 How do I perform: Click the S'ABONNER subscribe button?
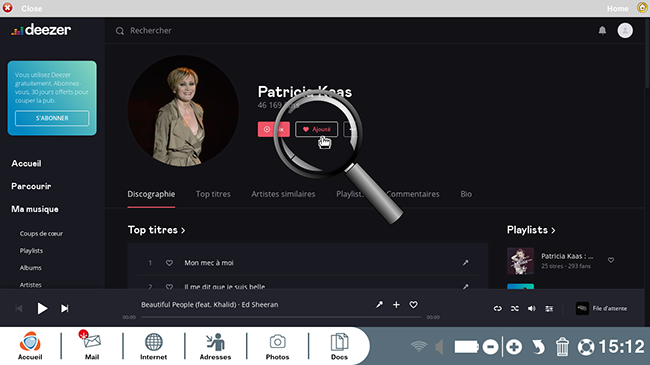[x=52, y=118]
